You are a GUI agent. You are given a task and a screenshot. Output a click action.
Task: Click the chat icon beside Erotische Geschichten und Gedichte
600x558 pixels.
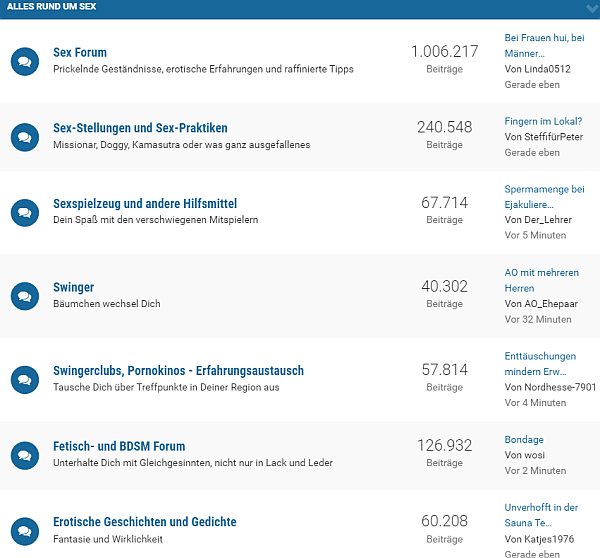pyautogui.click(x=24, y=530)
